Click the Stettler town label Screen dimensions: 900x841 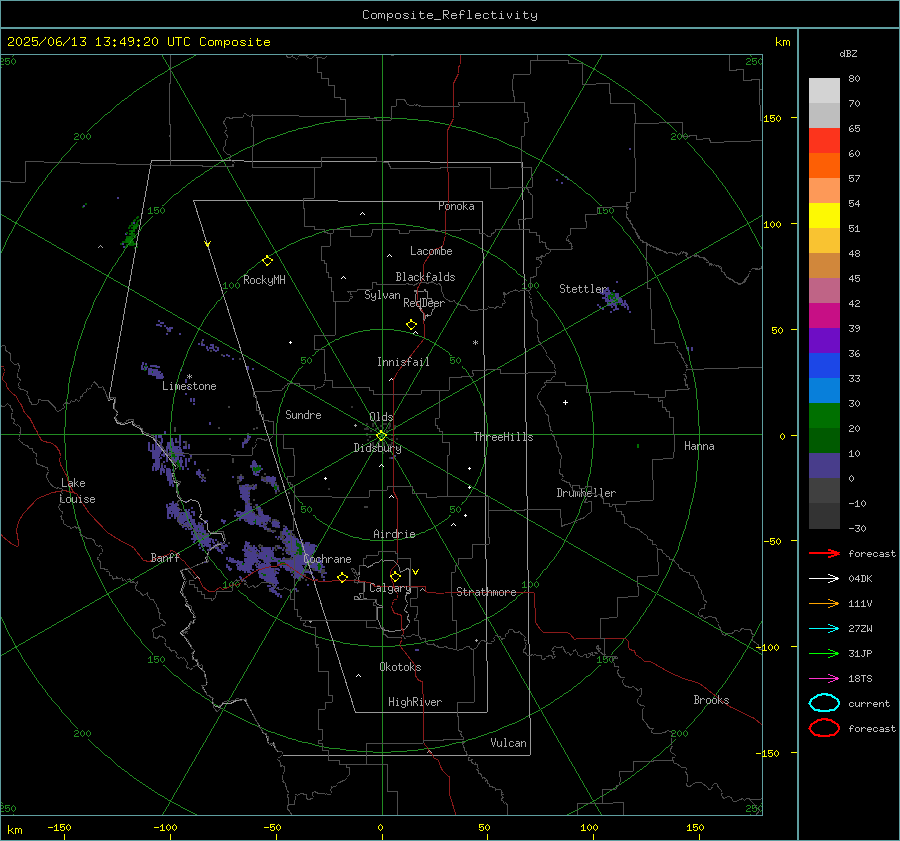(583, 289)
